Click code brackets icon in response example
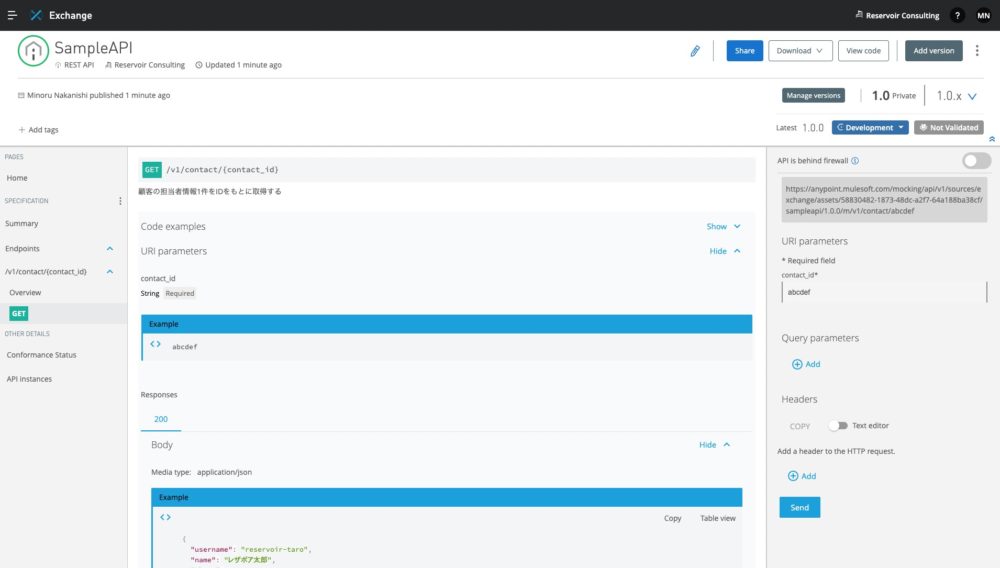The width and height of the screenshot is (1000, 568). 166,517
